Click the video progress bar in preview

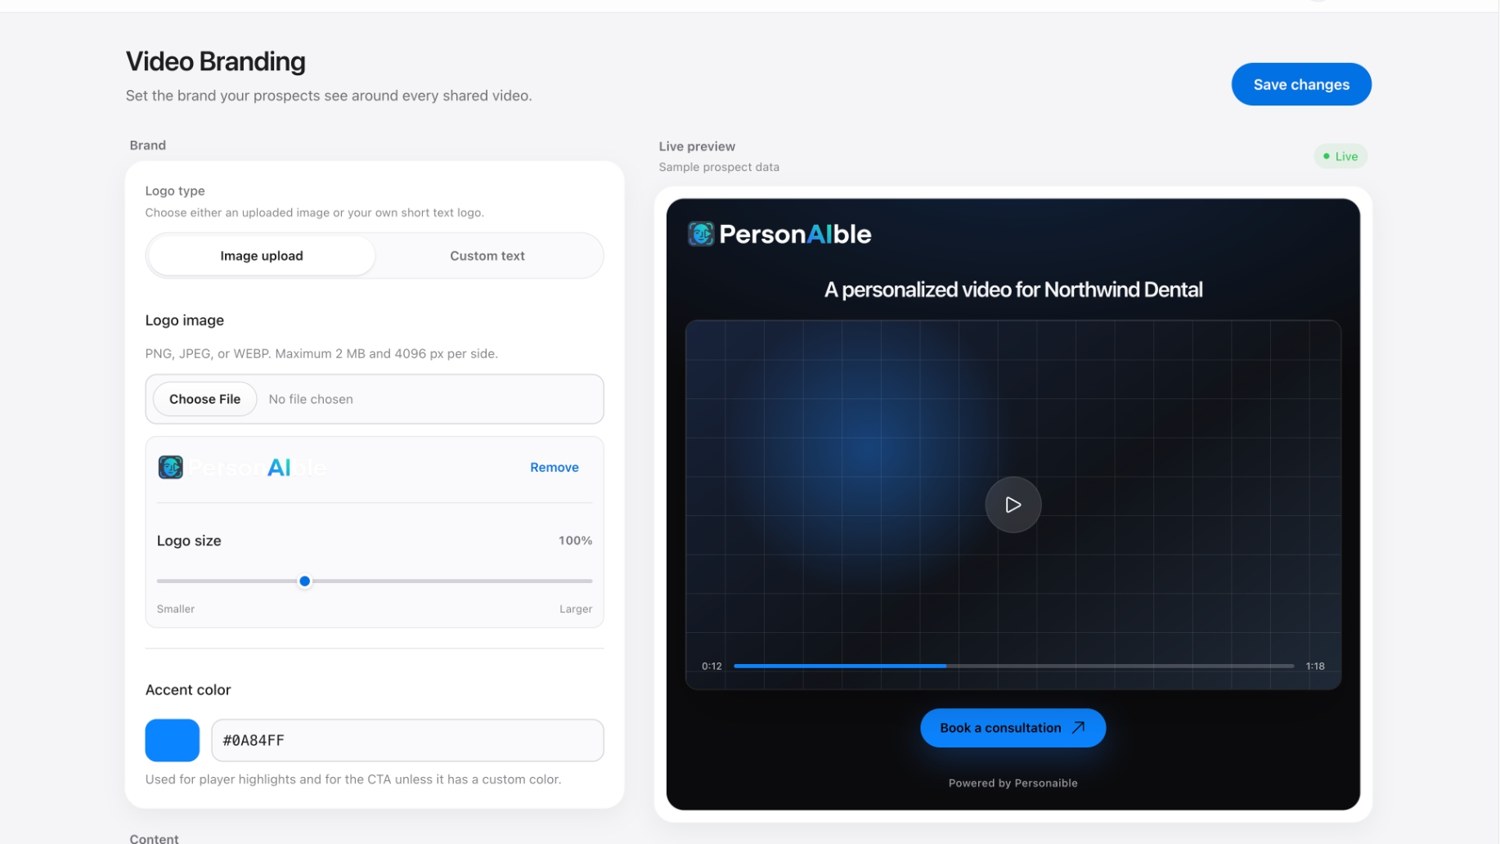(1014, 666)
